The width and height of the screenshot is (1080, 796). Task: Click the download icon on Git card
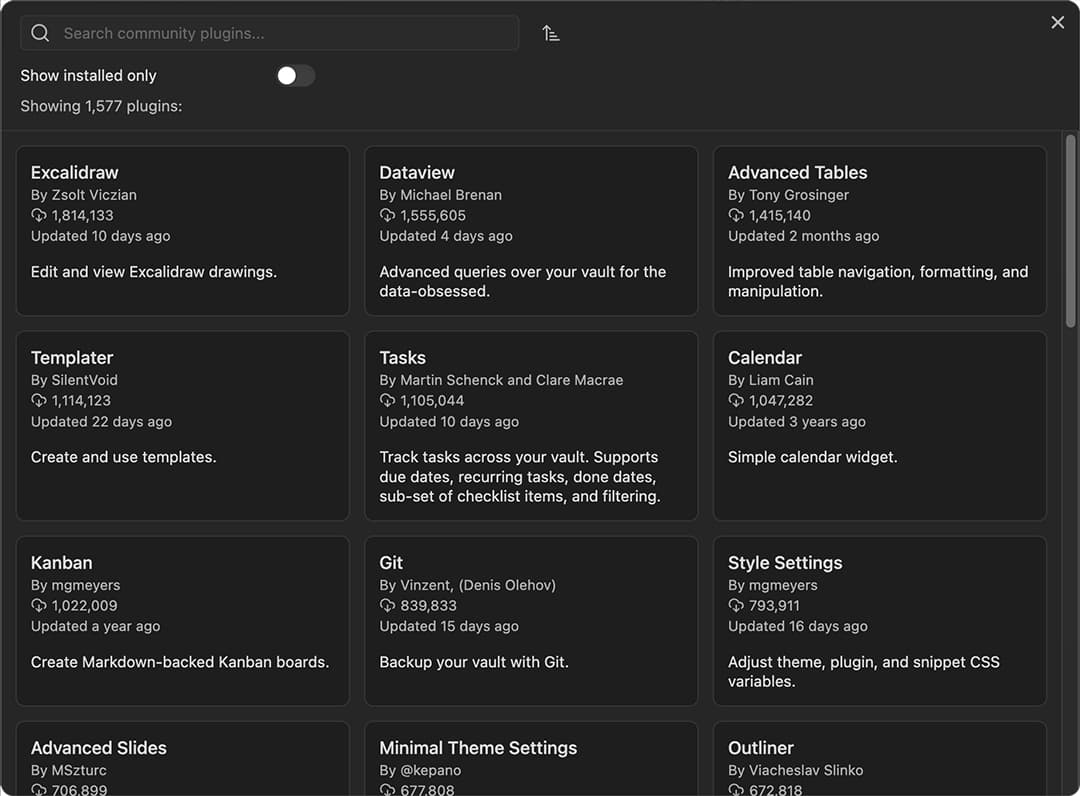pyautogui.click(x=387, y=606)
